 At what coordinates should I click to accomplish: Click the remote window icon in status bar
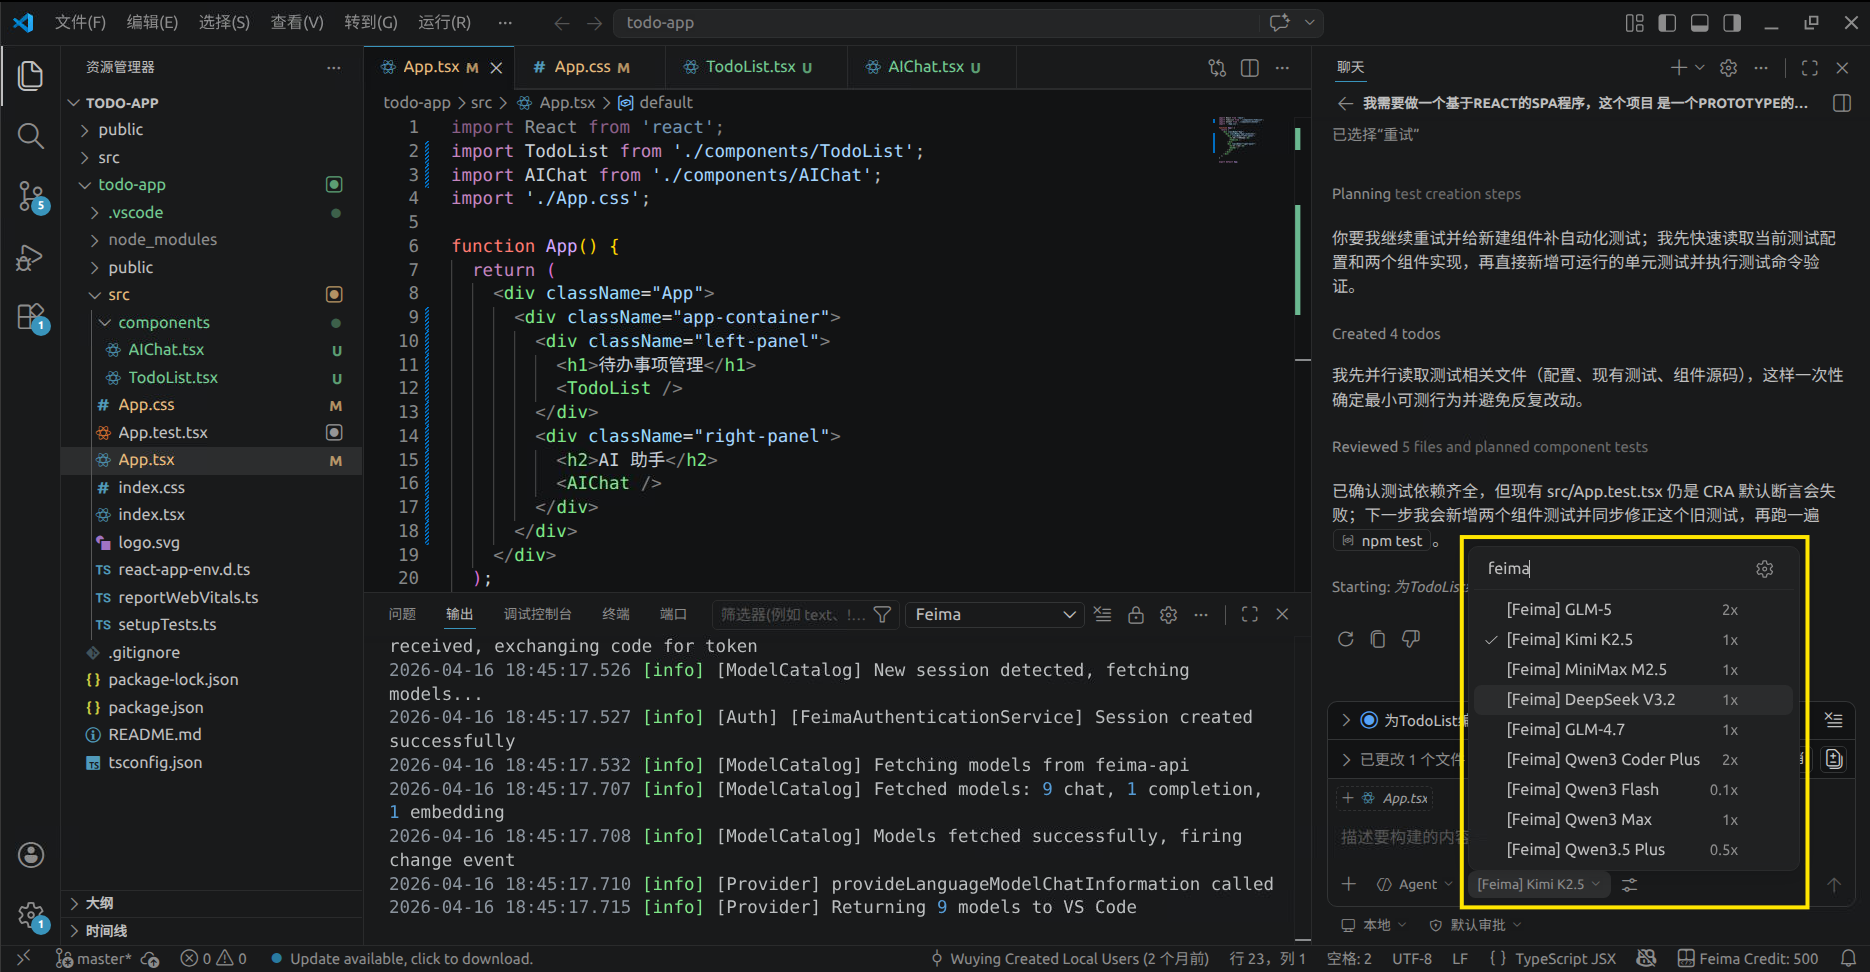tap(23, 958)
